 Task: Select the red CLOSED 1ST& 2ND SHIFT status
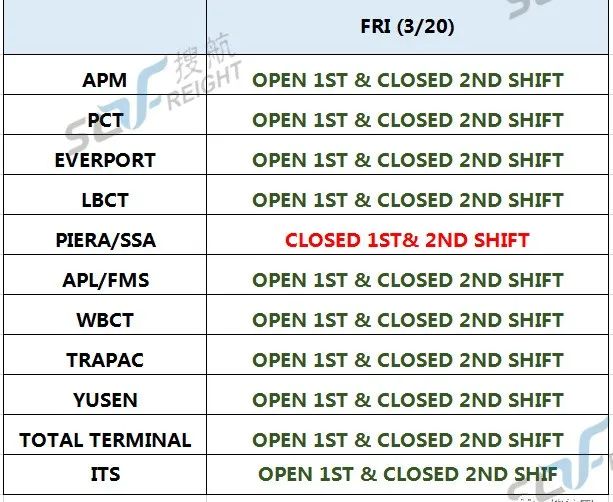(x=407, y=240)
